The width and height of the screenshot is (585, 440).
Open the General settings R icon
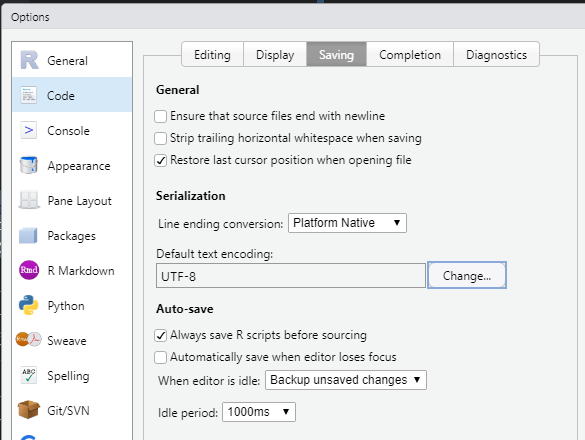pyautogui.click(x=29, y=60)
